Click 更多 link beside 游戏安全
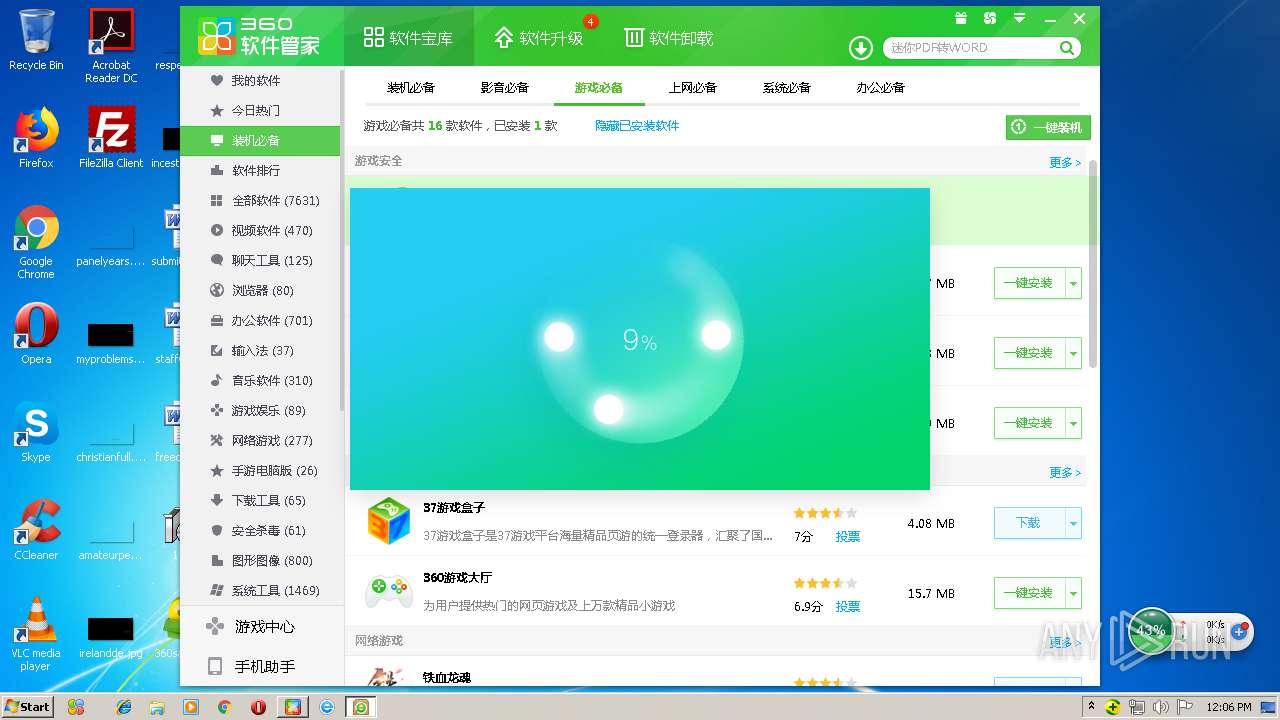 [x=1065, y=162]
